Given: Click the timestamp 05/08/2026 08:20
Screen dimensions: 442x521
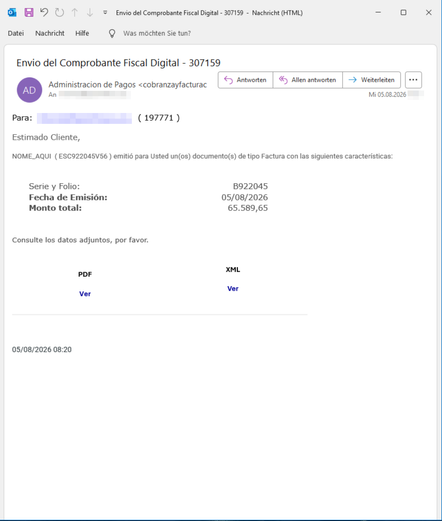Looking at the screenshot, I should (x=42, y=350).
